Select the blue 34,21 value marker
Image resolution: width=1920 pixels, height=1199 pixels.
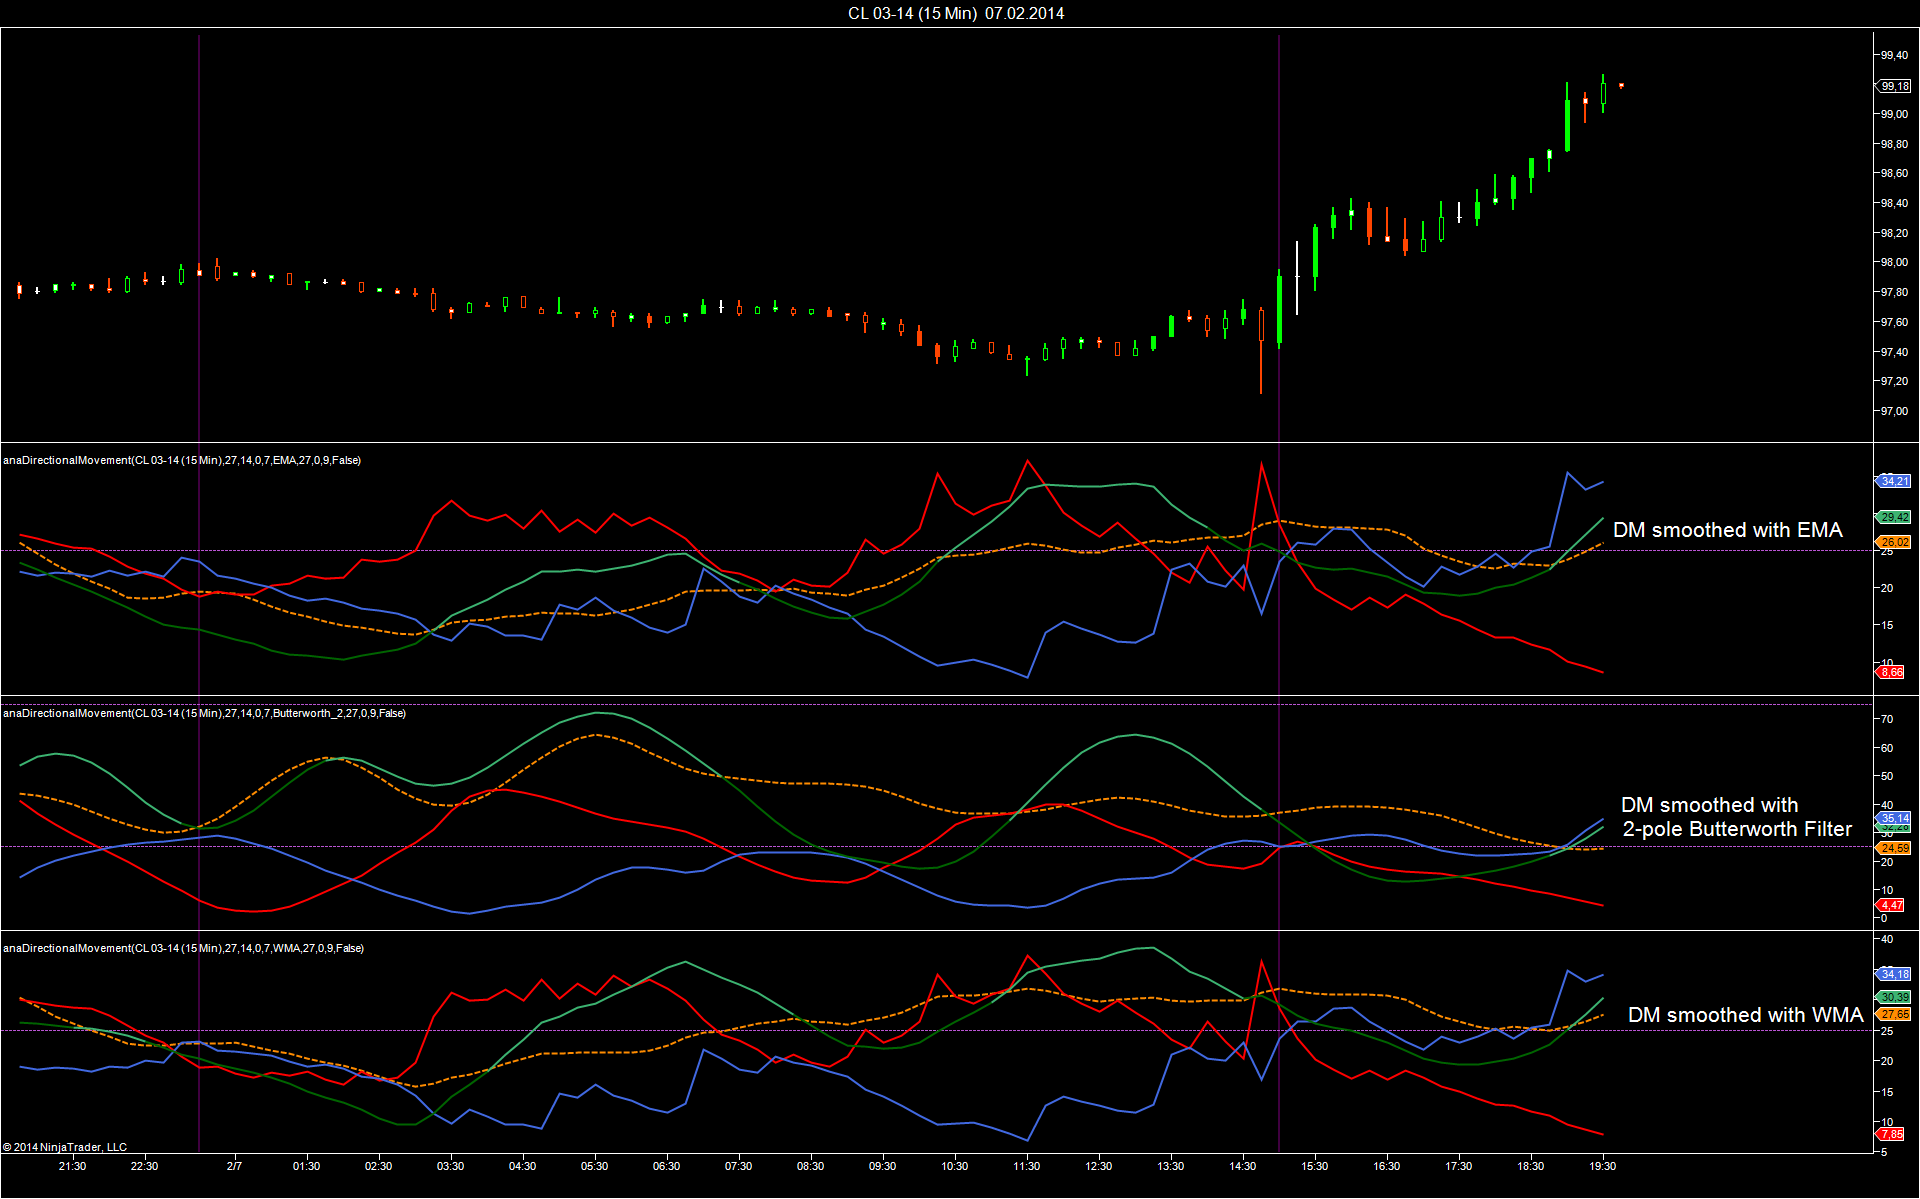pos(1895,481)
